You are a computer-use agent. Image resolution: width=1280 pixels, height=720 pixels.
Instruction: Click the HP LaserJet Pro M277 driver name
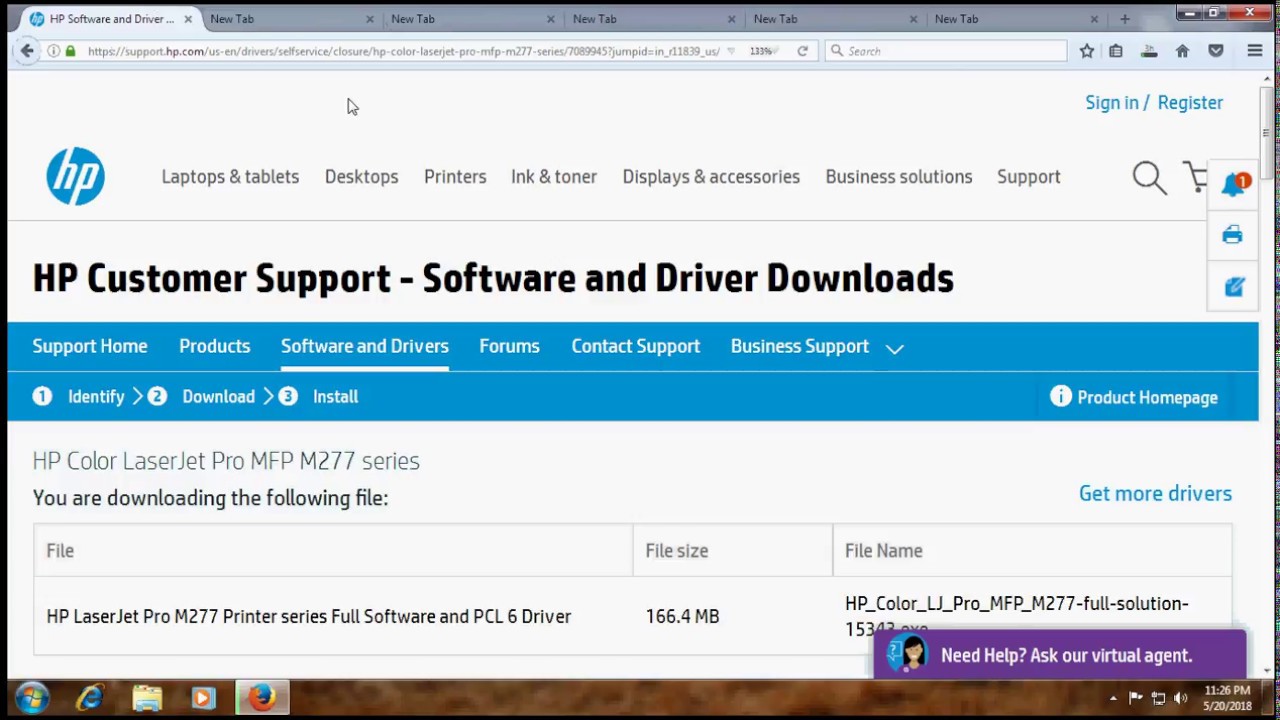[x=309, y=616]
